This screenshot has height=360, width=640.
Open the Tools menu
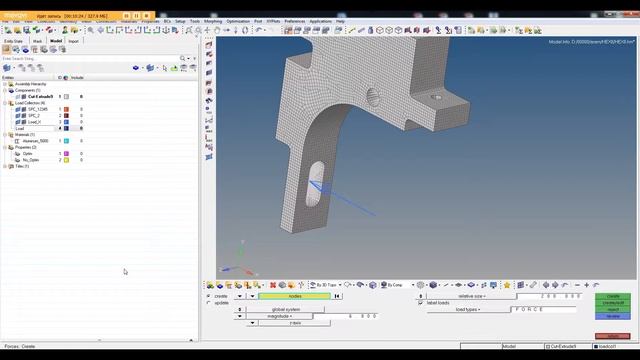pos(195,21)
